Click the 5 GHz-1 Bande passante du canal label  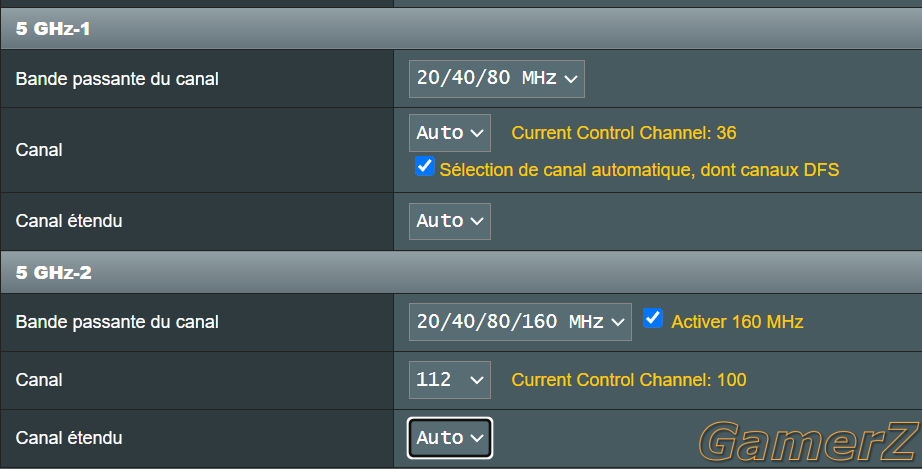tap(117, 79)
